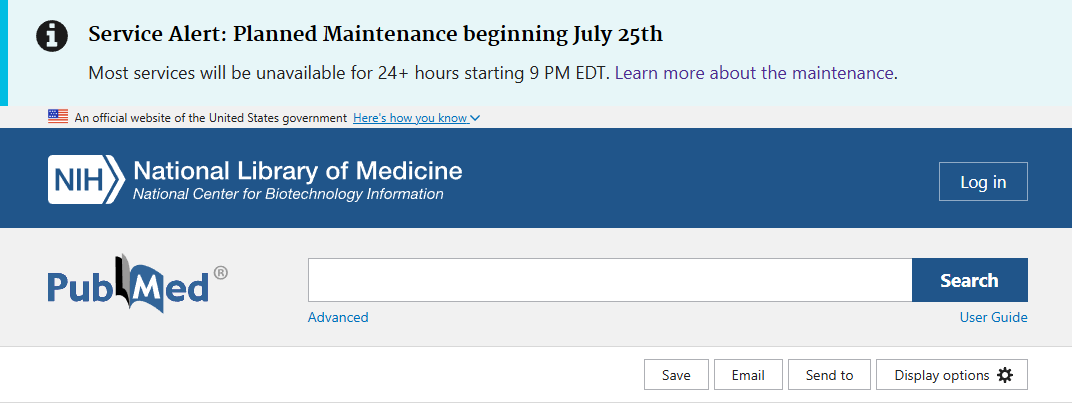Open the "Here's how you know" link
1072x409 pixels.
click(410, 118)
